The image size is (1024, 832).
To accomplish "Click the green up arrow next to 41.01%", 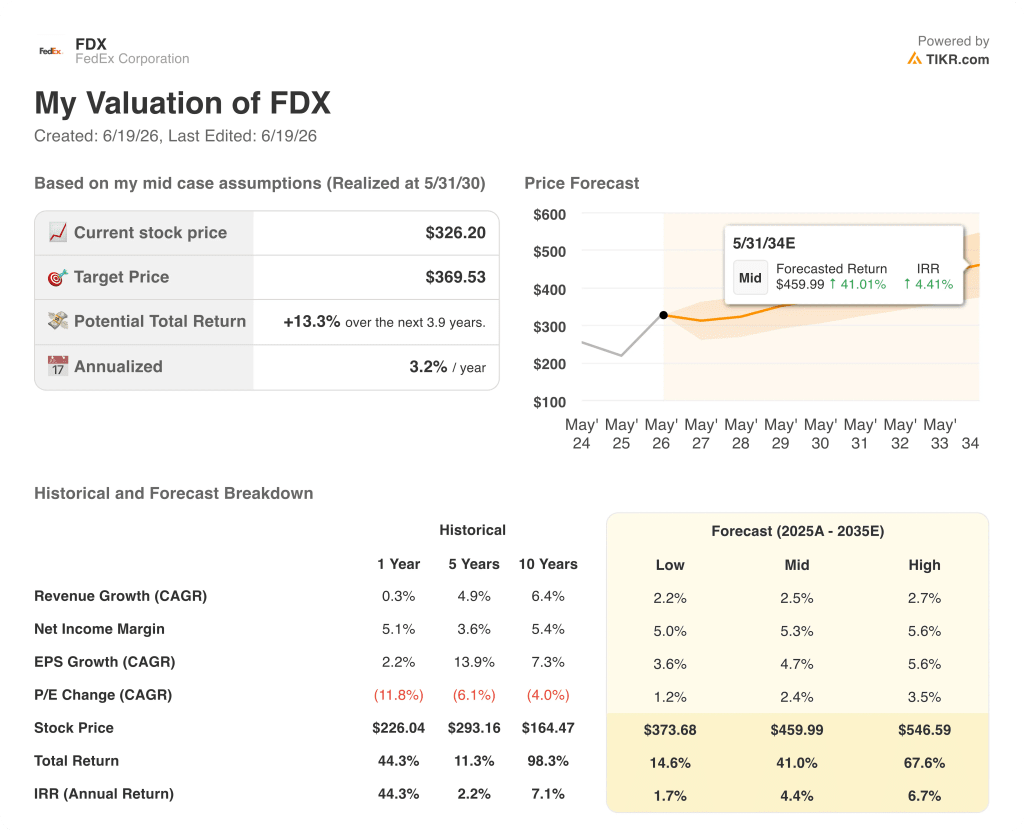I will (833, 285).
